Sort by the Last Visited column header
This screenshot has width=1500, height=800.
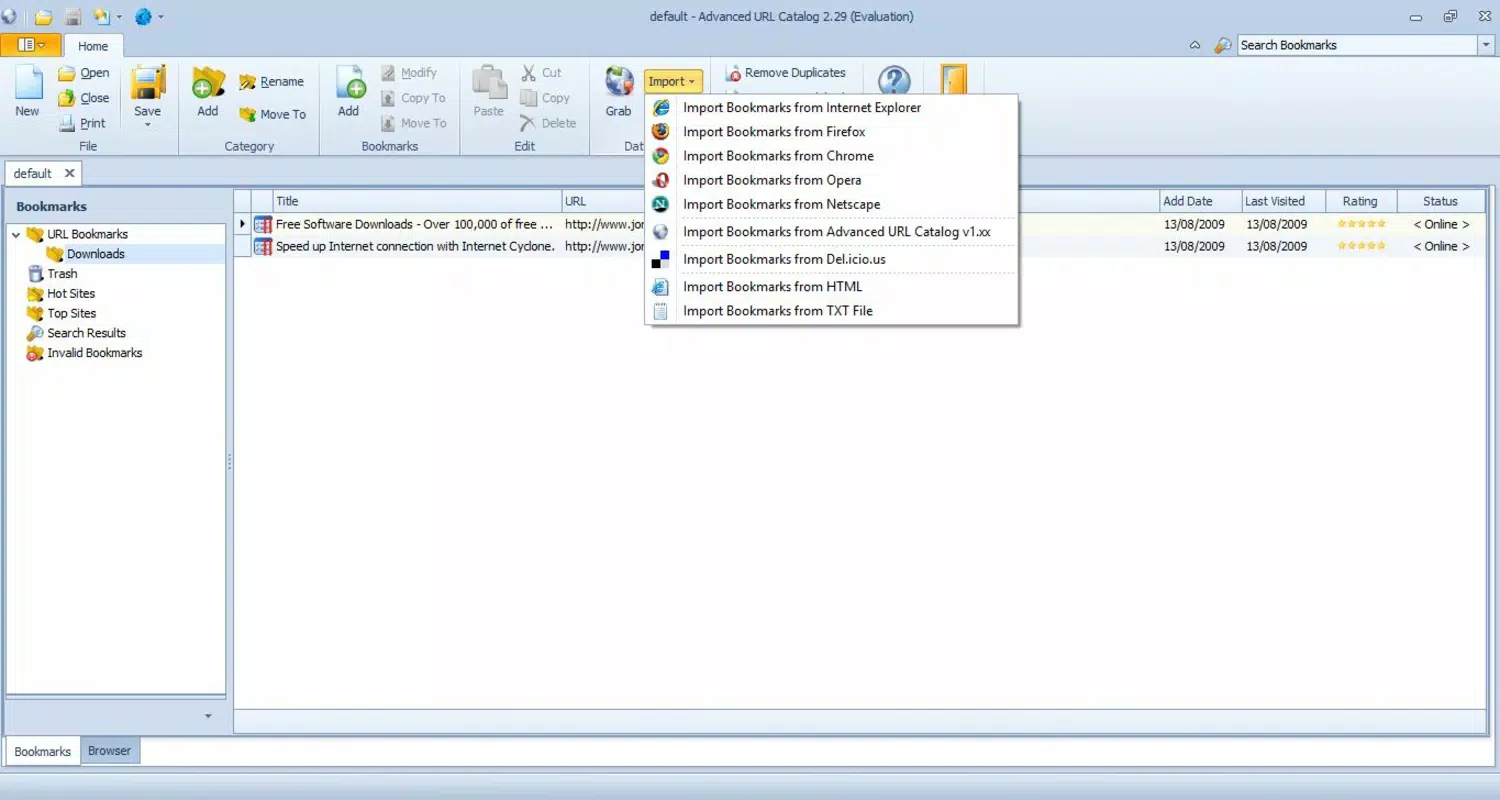[x=1283, y=201]
